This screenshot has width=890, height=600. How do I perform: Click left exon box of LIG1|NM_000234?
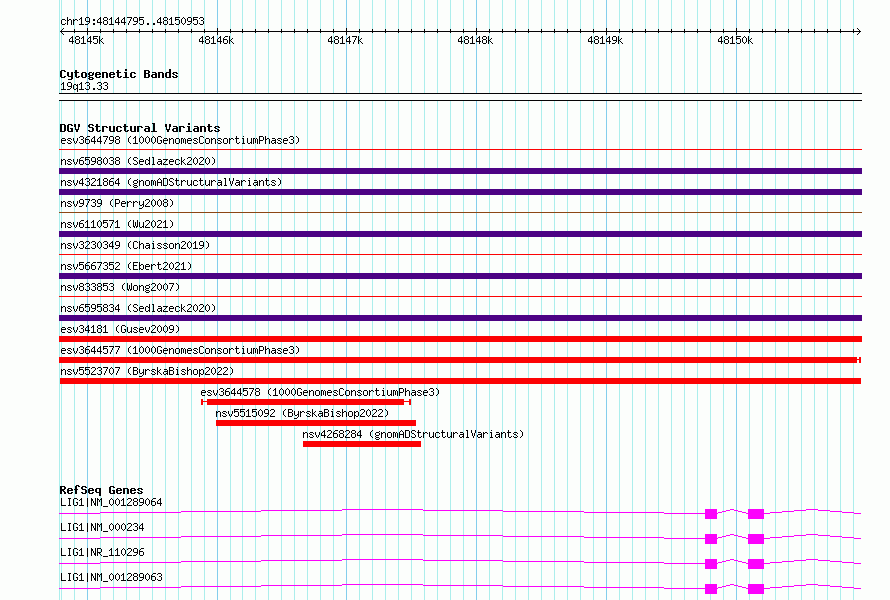coord(711,539)
